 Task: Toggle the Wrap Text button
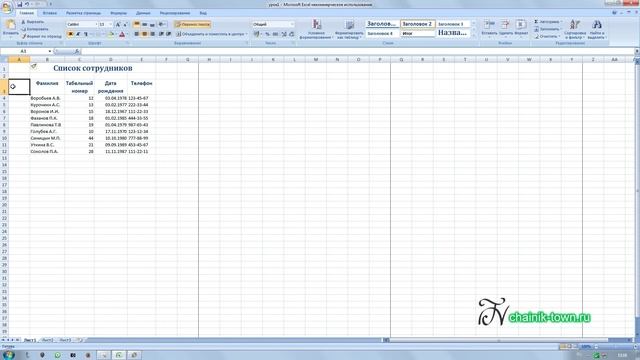193,24
